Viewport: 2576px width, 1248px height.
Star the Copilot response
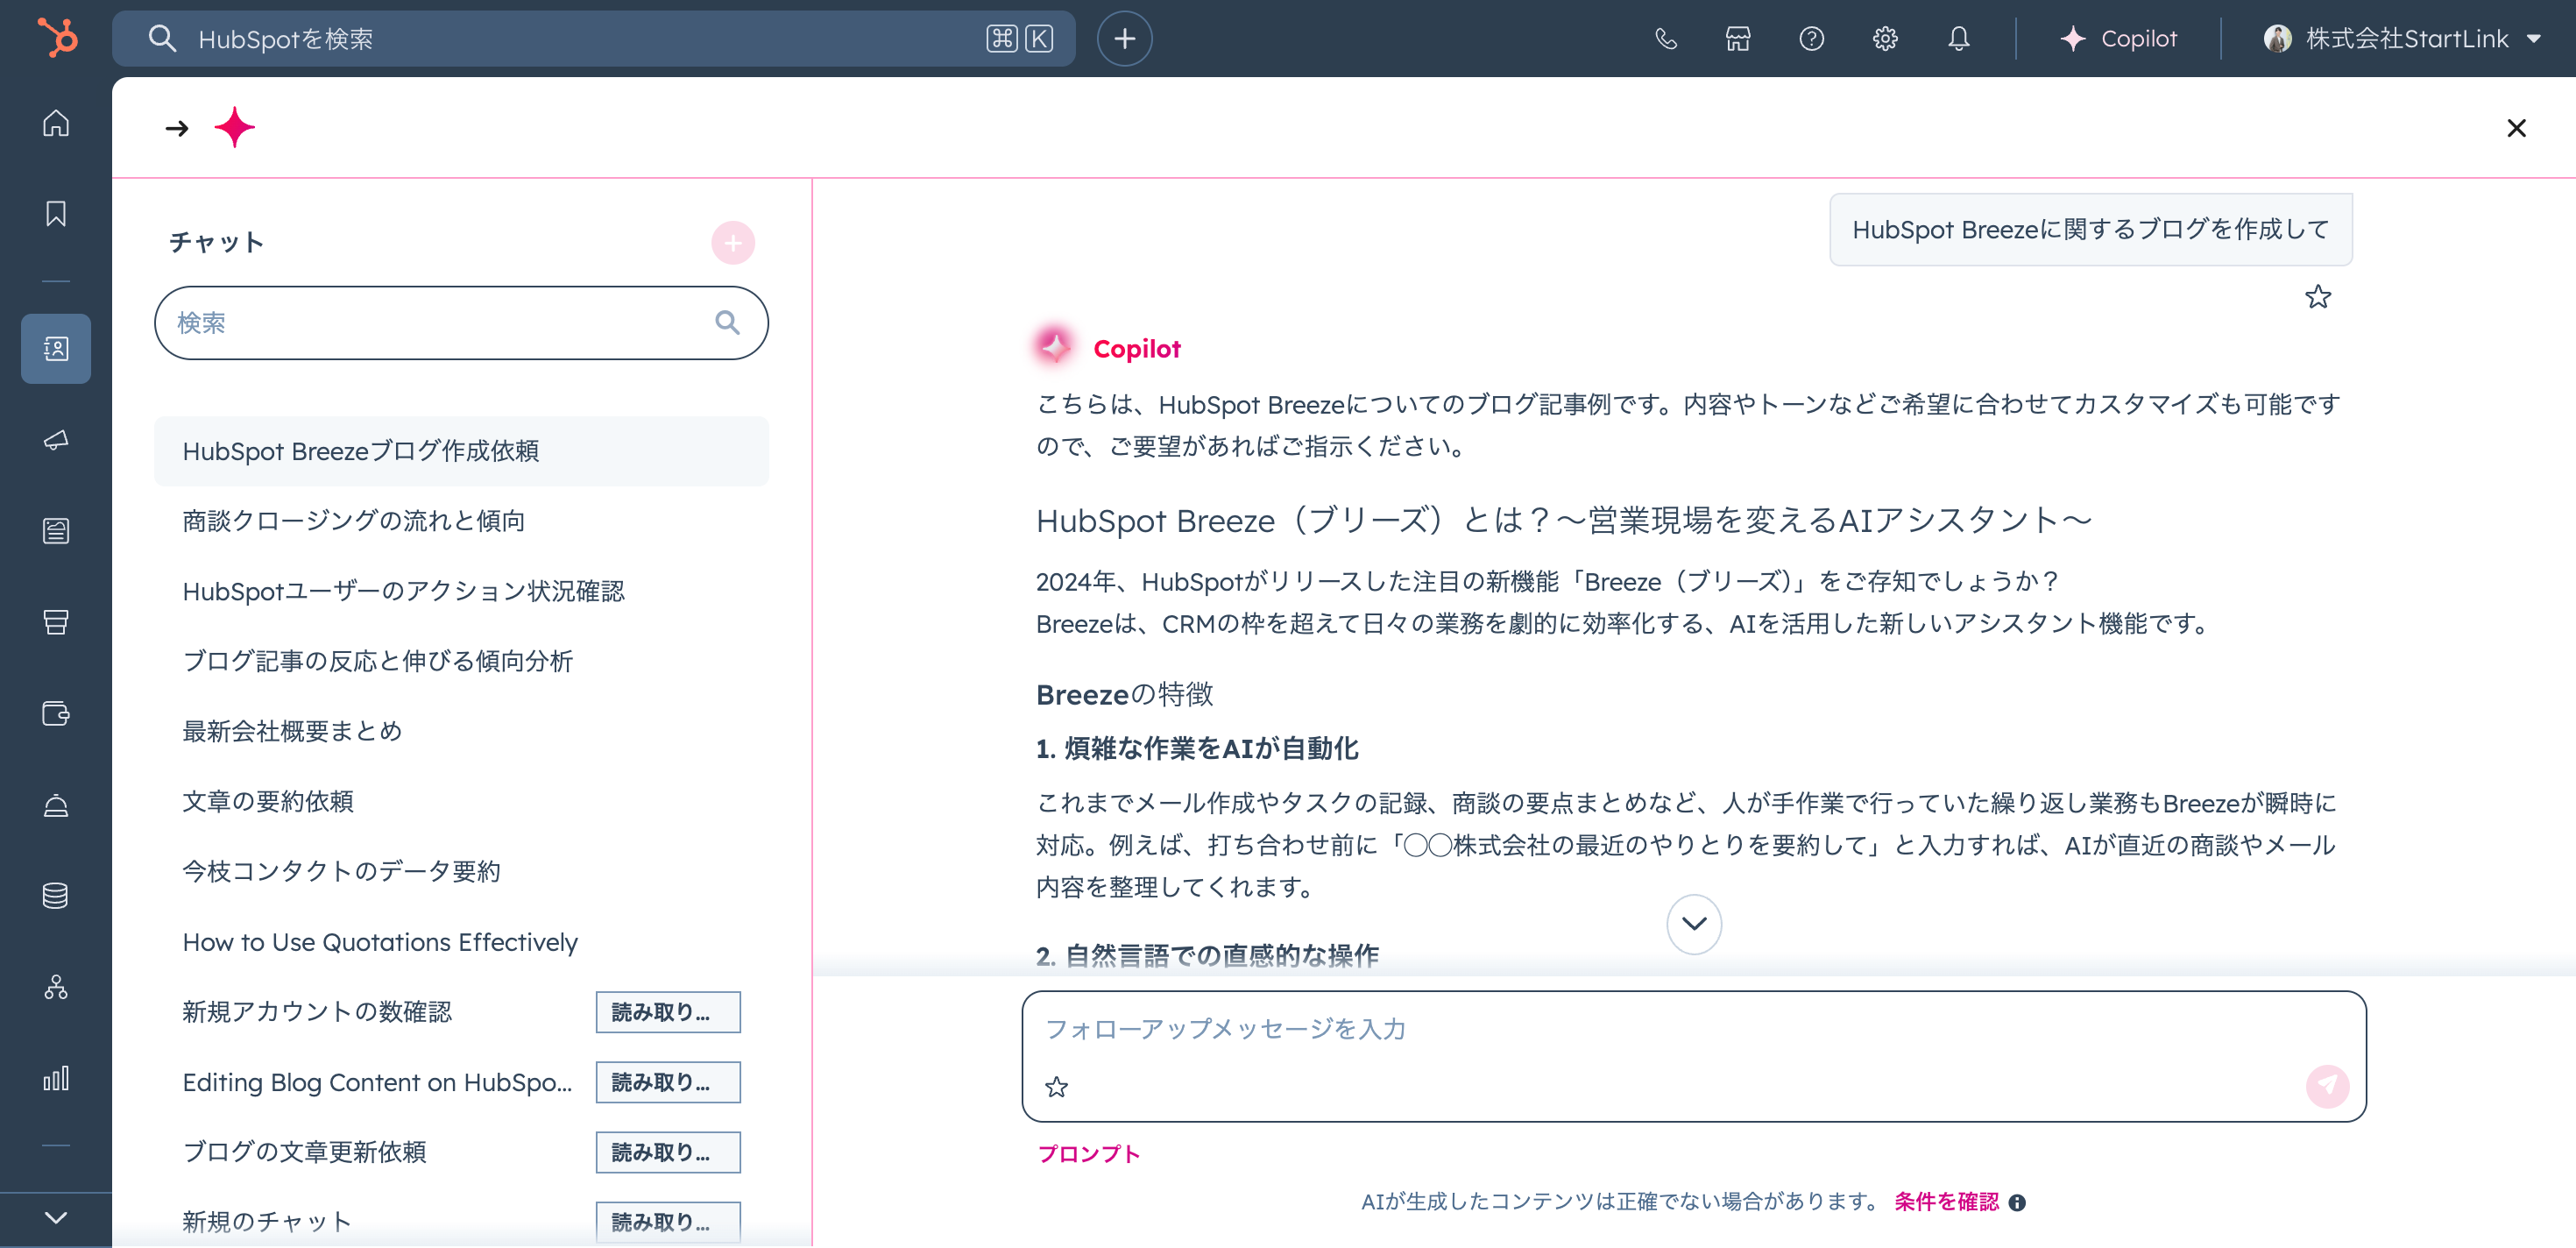pyautogui.click(x=2318, y=296)
